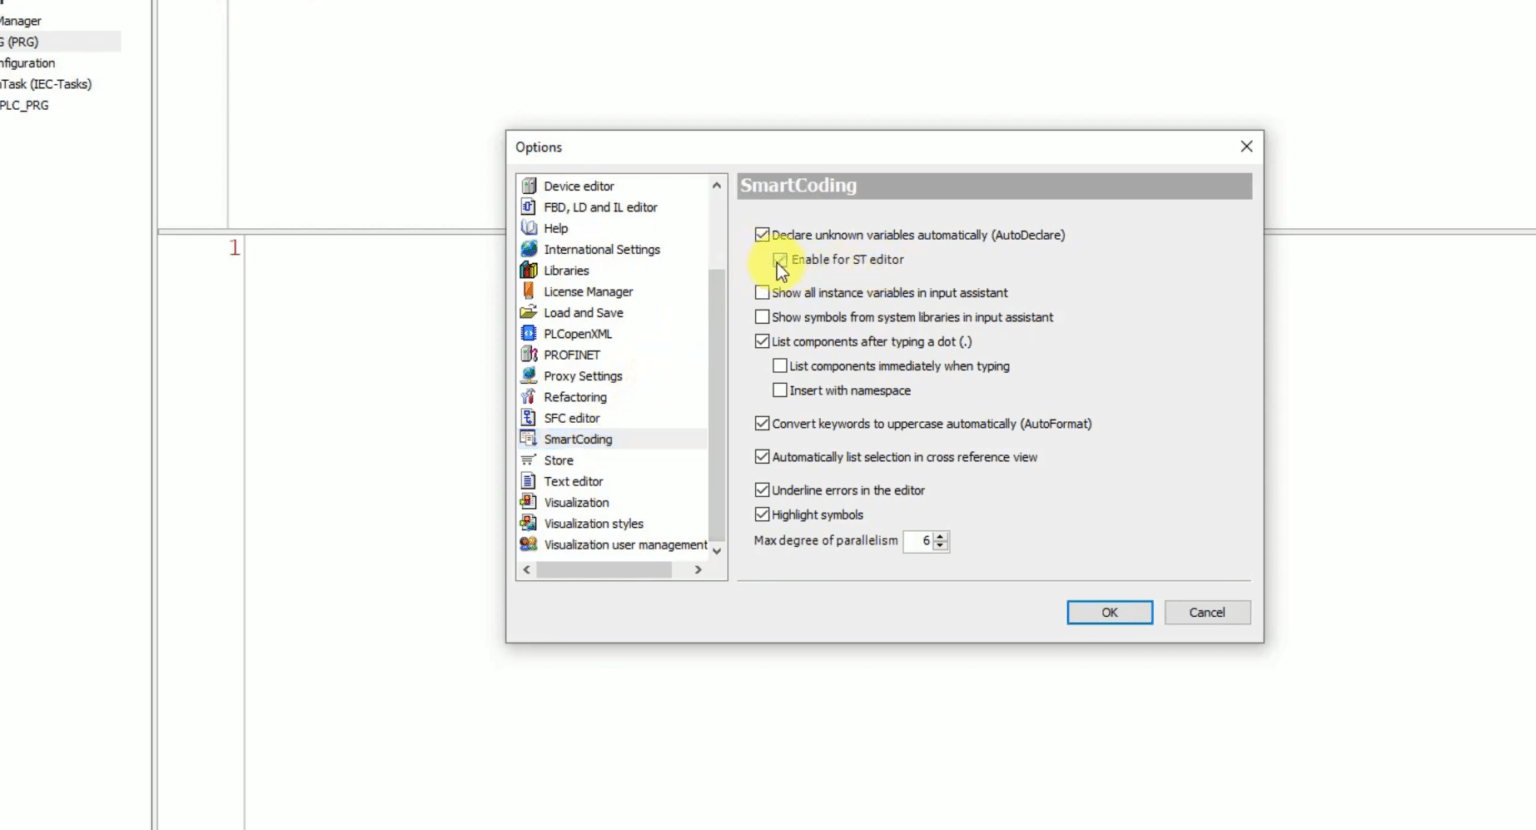Select the Text editor category
This screenshot has width=1536, height=830.
click(573, 481)
